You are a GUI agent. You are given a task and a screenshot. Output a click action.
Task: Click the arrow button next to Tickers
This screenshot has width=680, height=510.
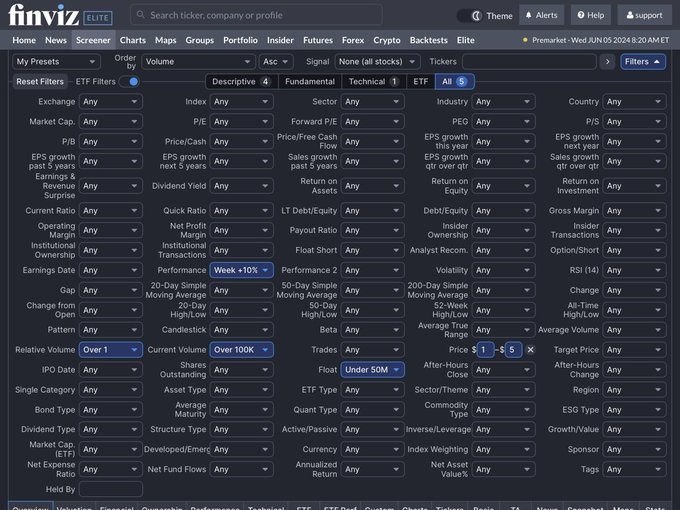pyautogui.click(x=608, y=62)
